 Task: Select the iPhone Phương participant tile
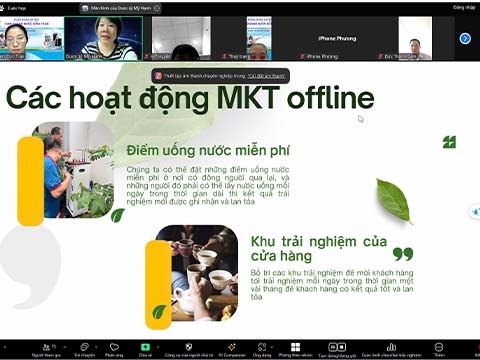[x=337, y=38]
